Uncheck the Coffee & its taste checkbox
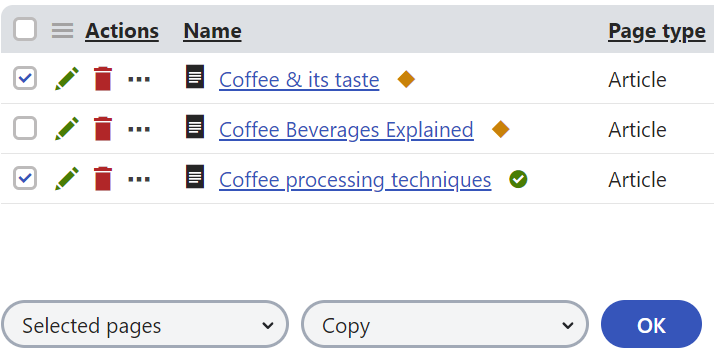 coord(25,78)
